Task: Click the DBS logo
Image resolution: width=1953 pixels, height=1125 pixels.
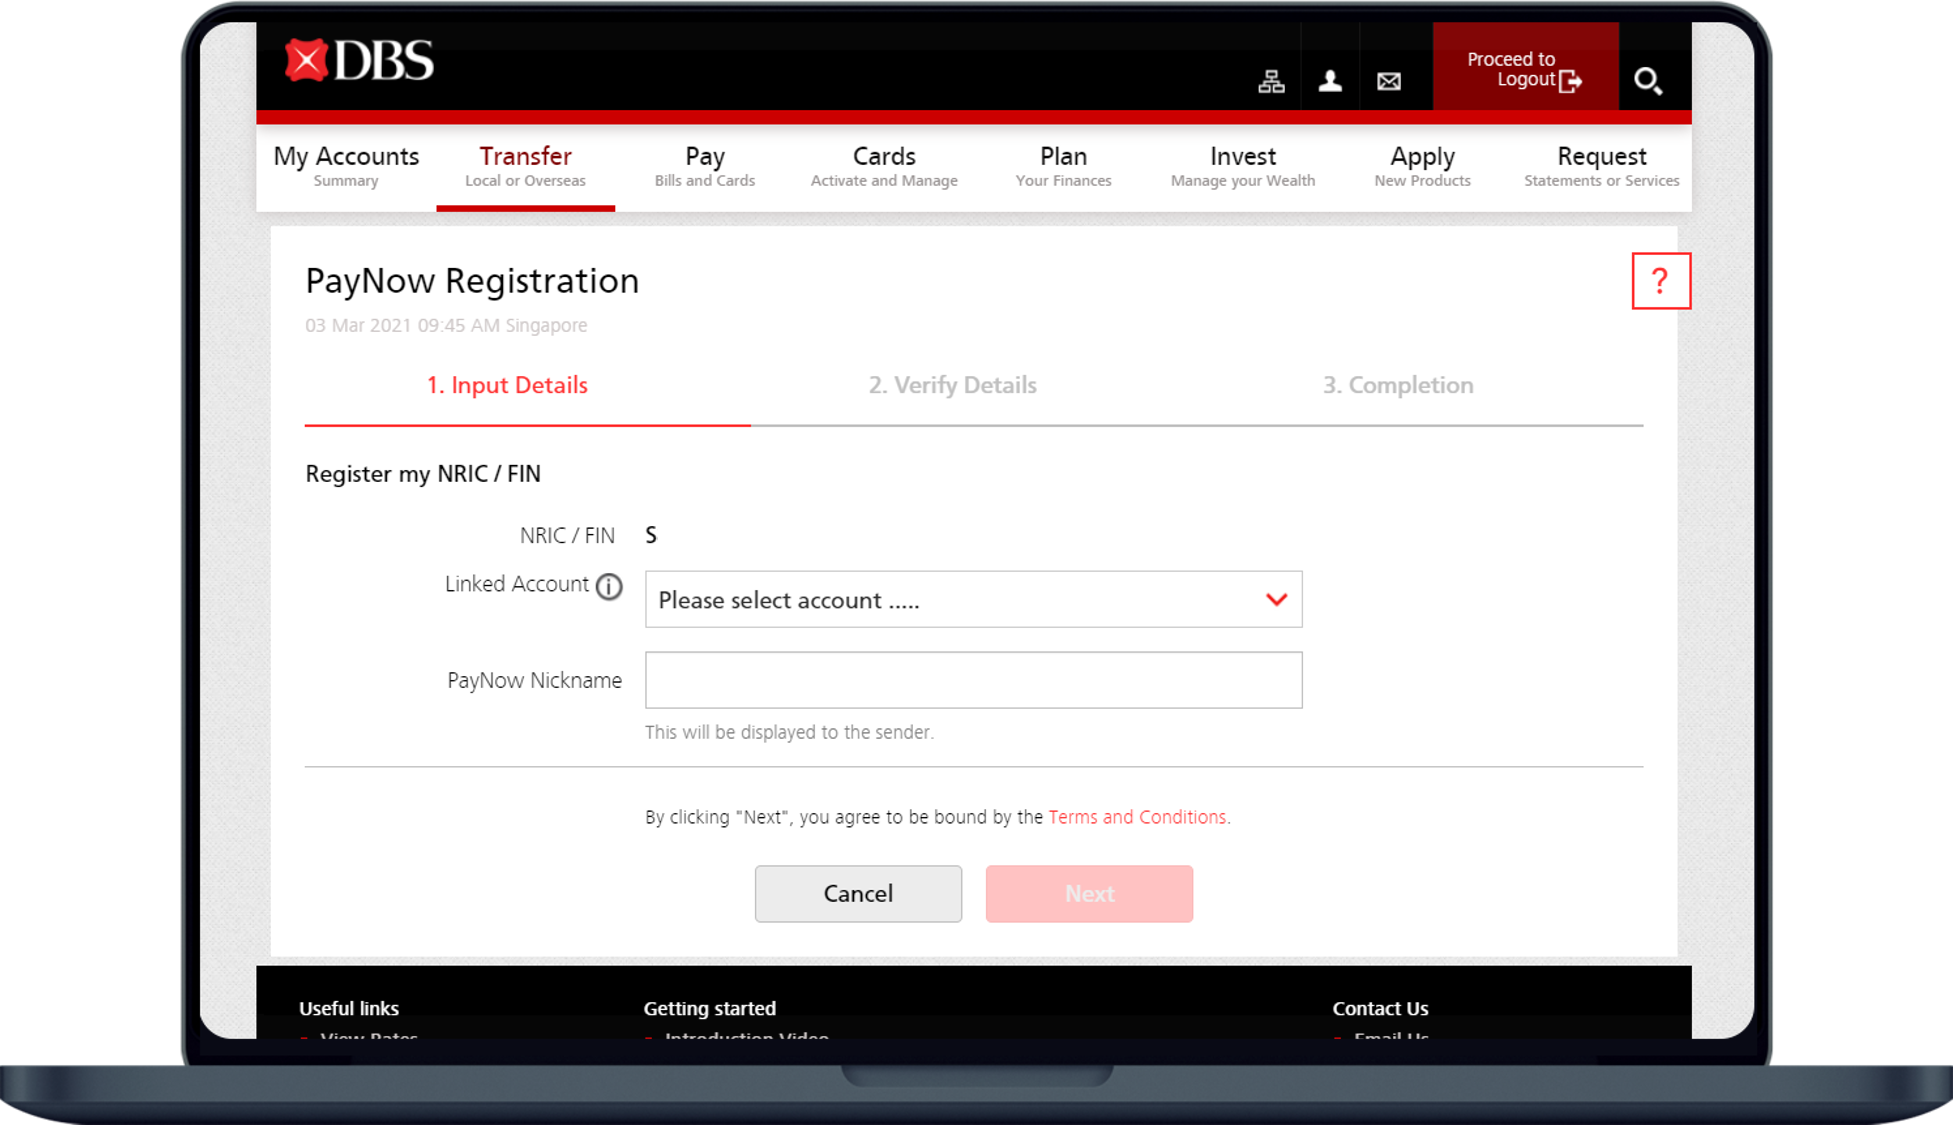Action: pos(359,61)
